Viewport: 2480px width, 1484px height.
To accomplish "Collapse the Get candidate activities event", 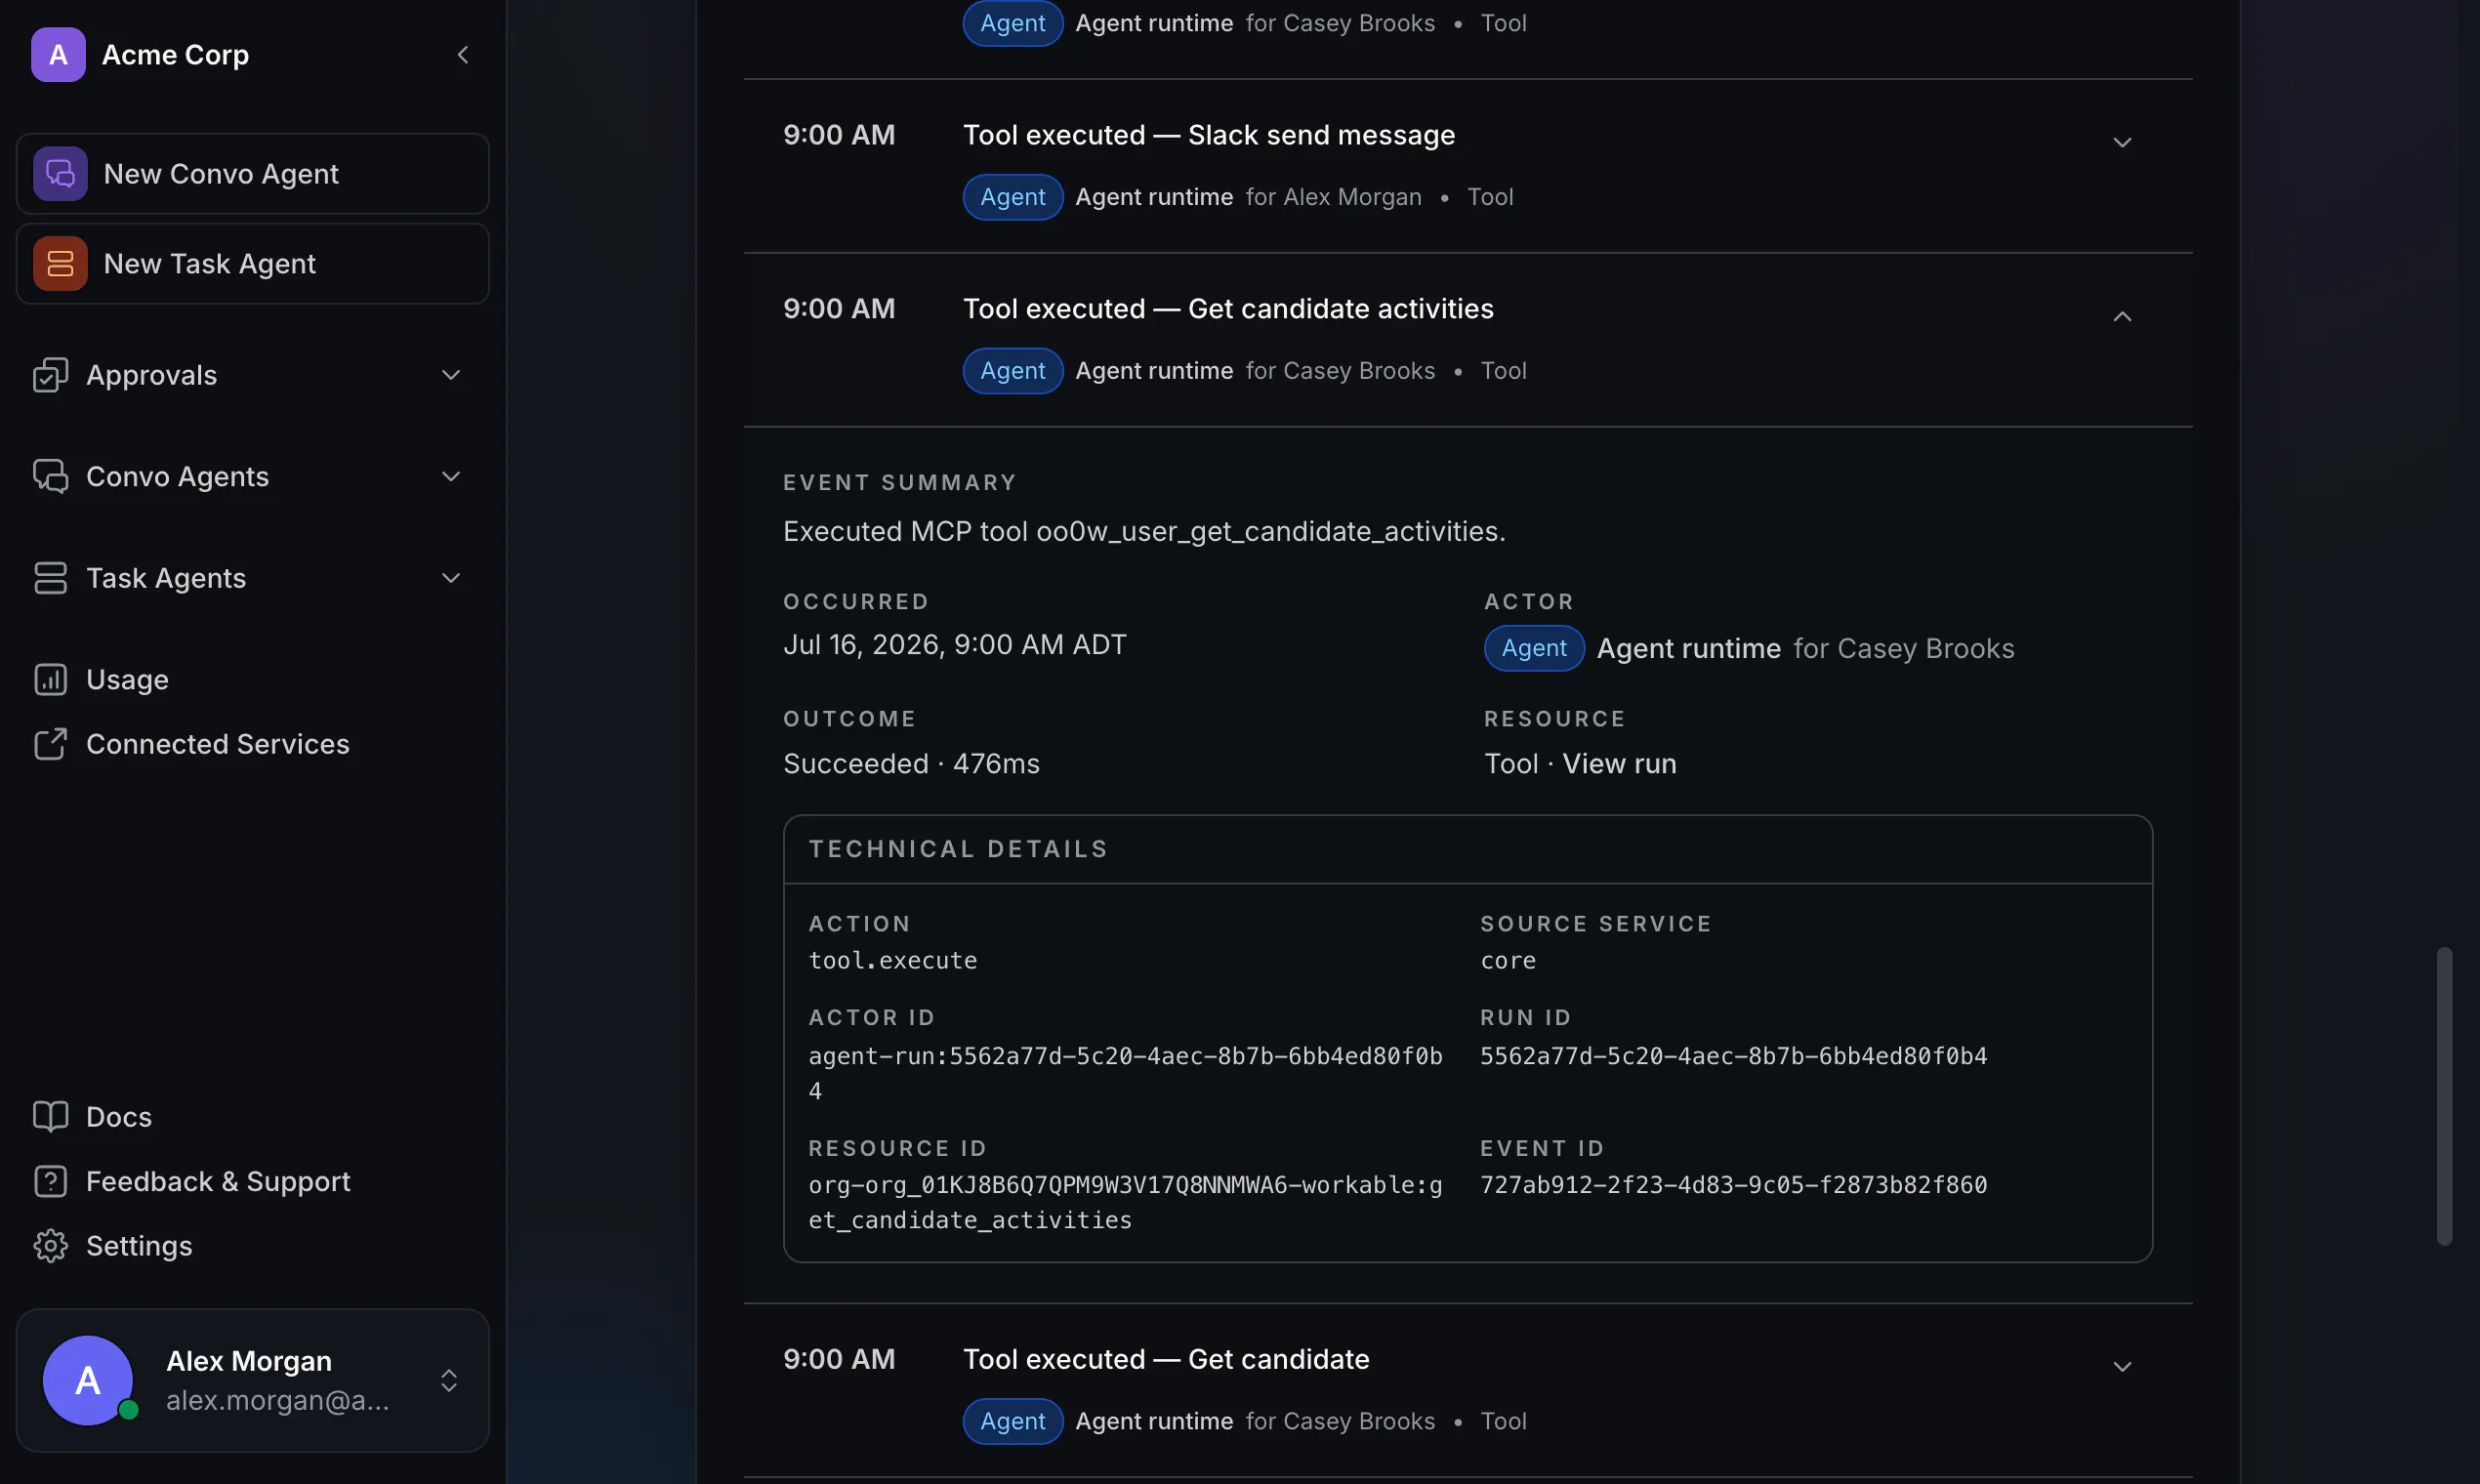I will pyautogui.click(x=2122, y=317).
